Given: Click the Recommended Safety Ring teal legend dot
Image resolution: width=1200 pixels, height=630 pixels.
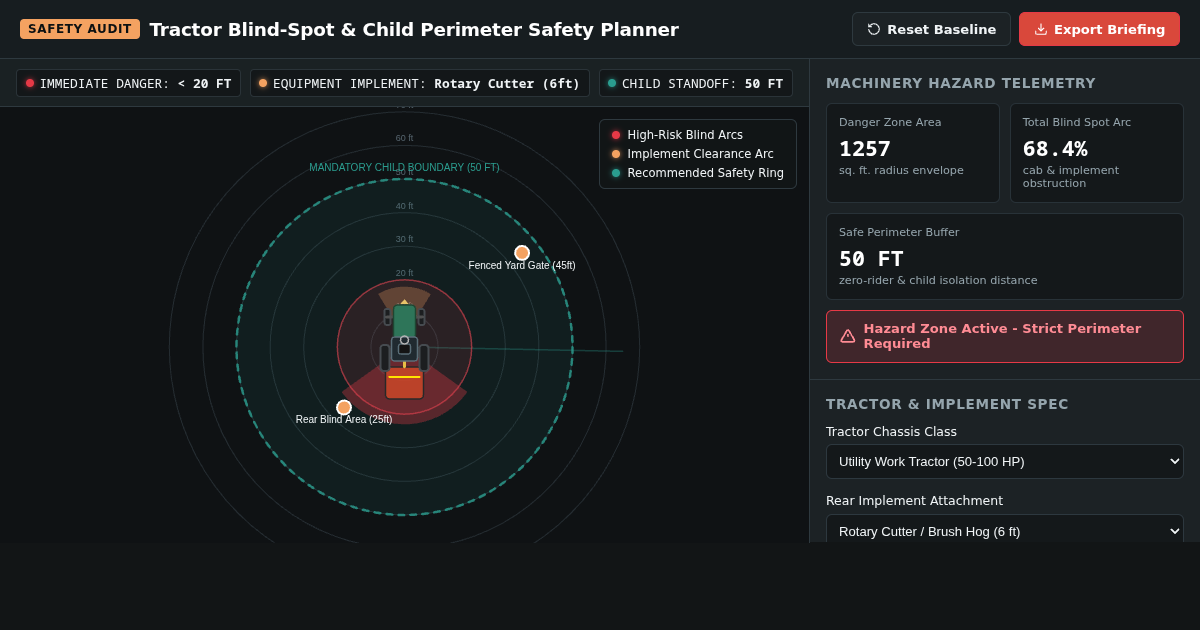Looking at the screenshot, I should point(616,173).
